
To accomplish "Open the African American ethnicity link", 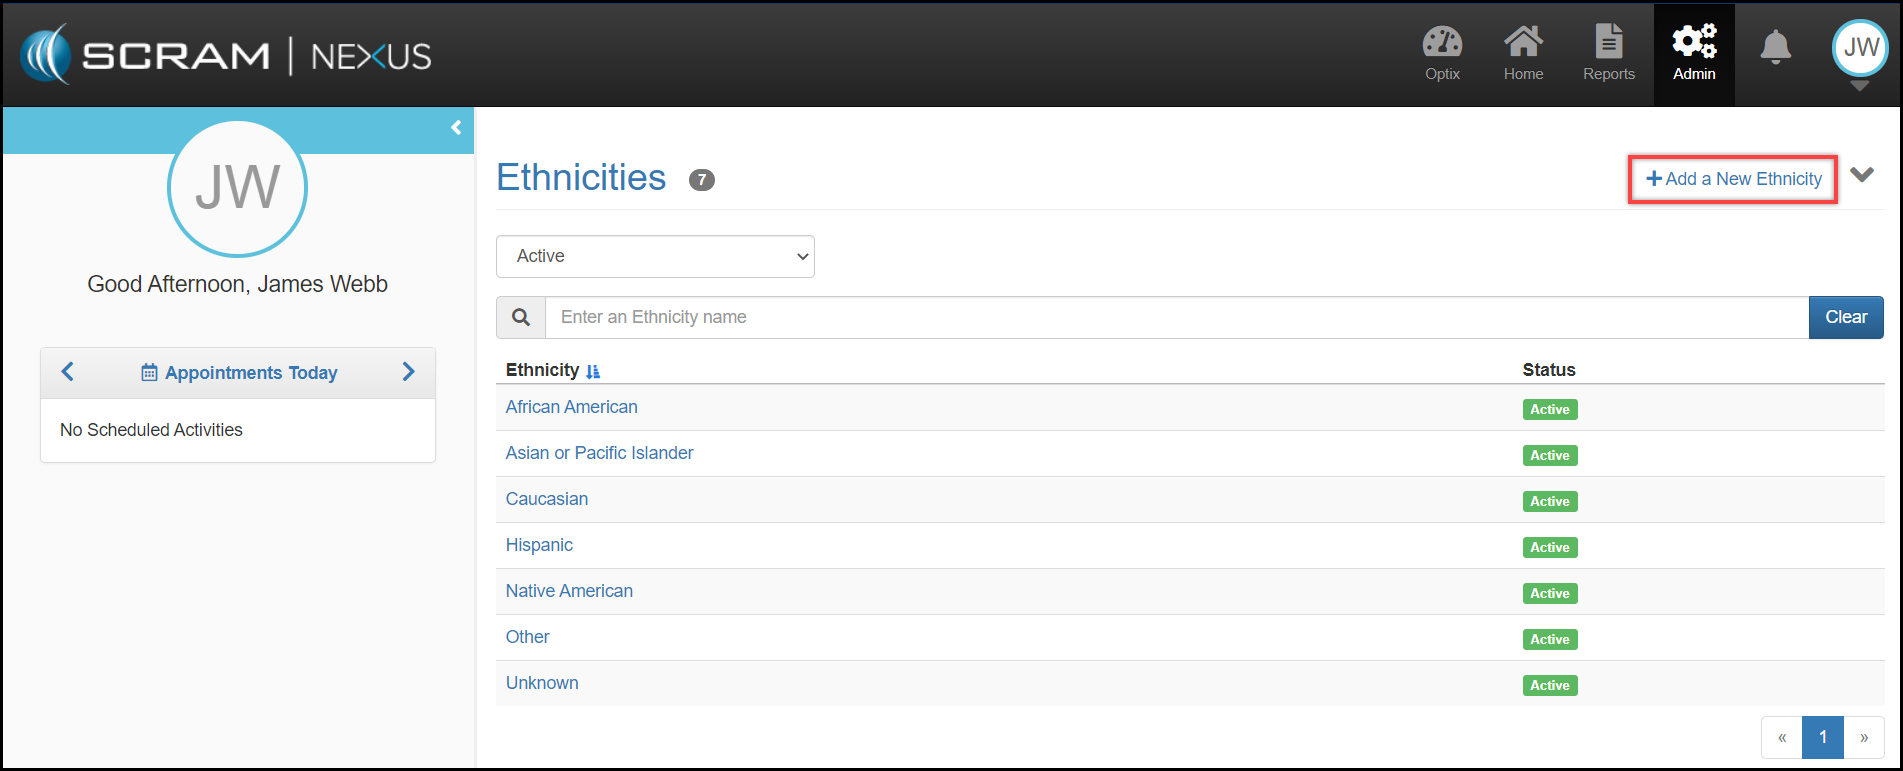I will click(x=571, y=407).
